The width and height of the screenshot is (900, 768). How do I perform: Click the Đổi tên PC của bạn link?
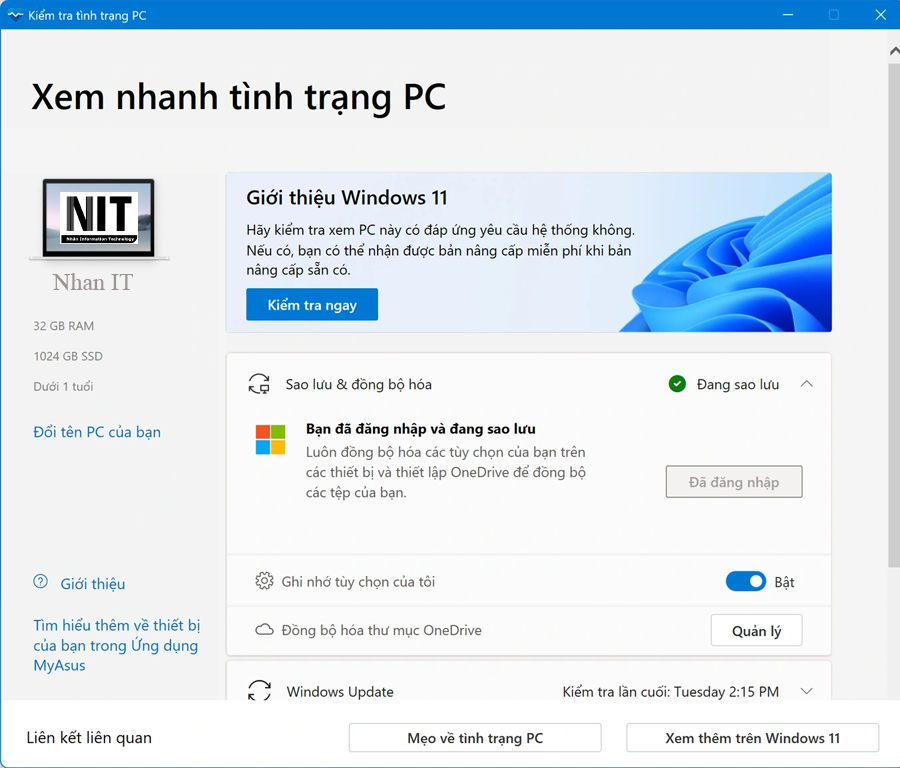click(x=97, y=432)
